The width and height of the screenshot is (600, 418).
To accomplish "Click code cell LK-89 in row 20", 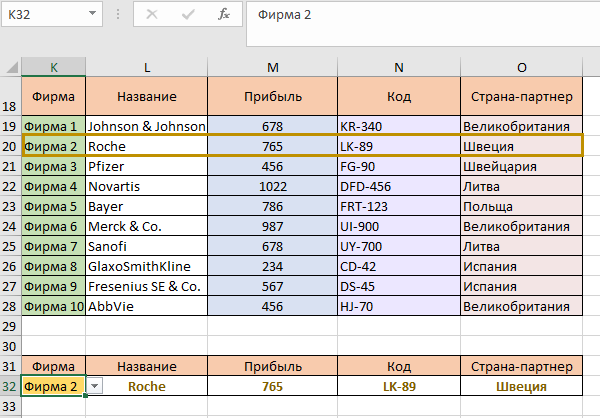I will [x=399, y=146].
